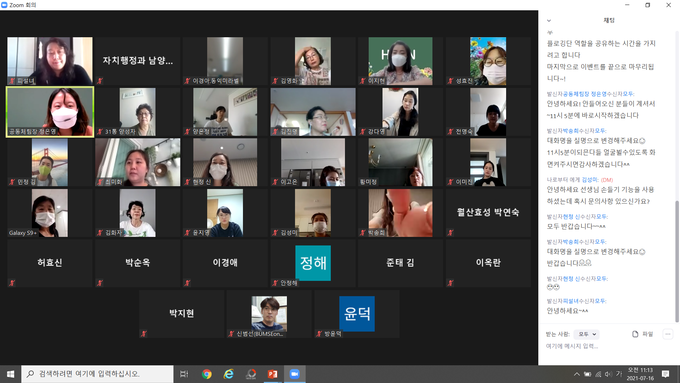Click the Windows search box
This screenshot has height=383, width=680.
coord(97,374)
